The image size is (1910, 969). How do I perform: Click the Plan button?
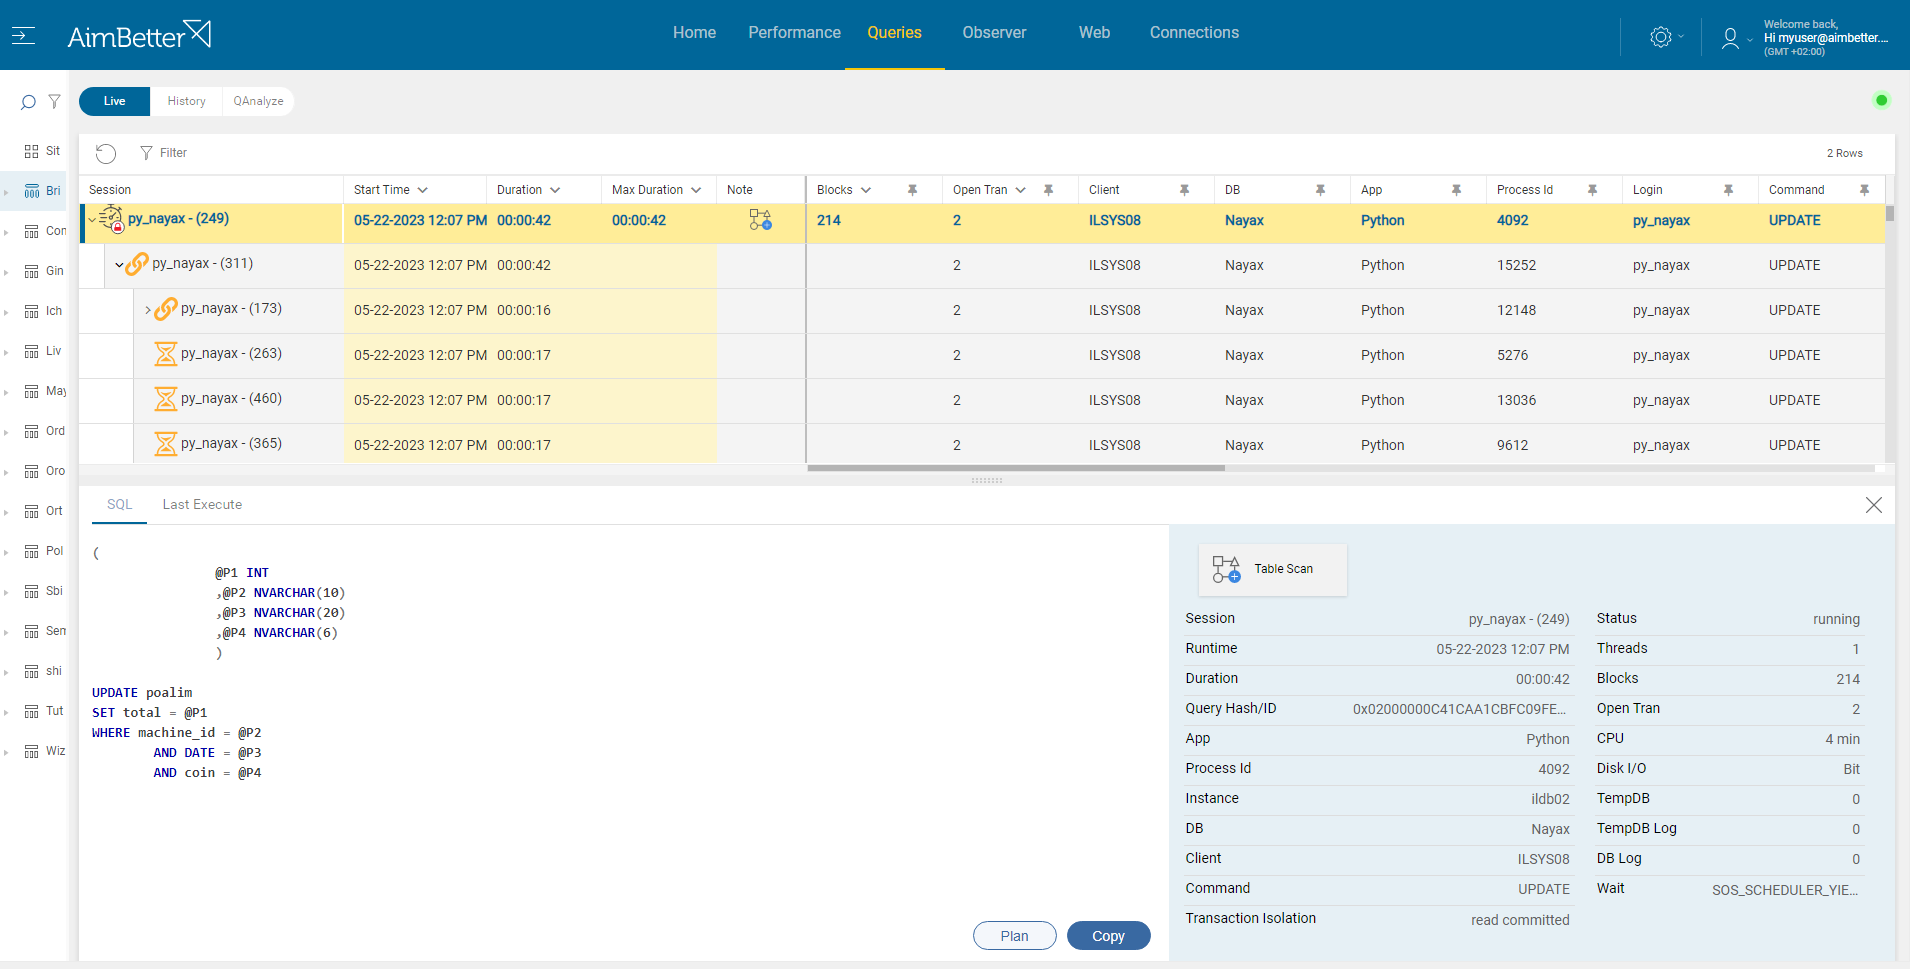[1014, 936]
